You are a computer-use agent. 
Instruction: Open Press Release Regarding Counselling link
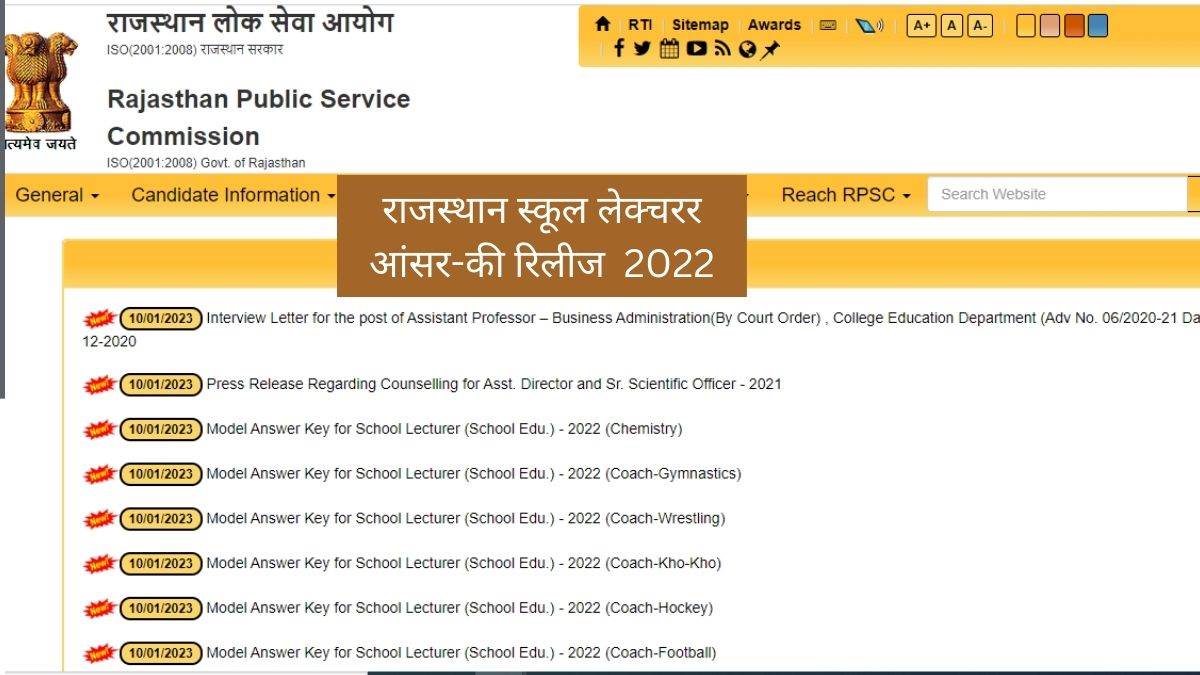point(493,384)
